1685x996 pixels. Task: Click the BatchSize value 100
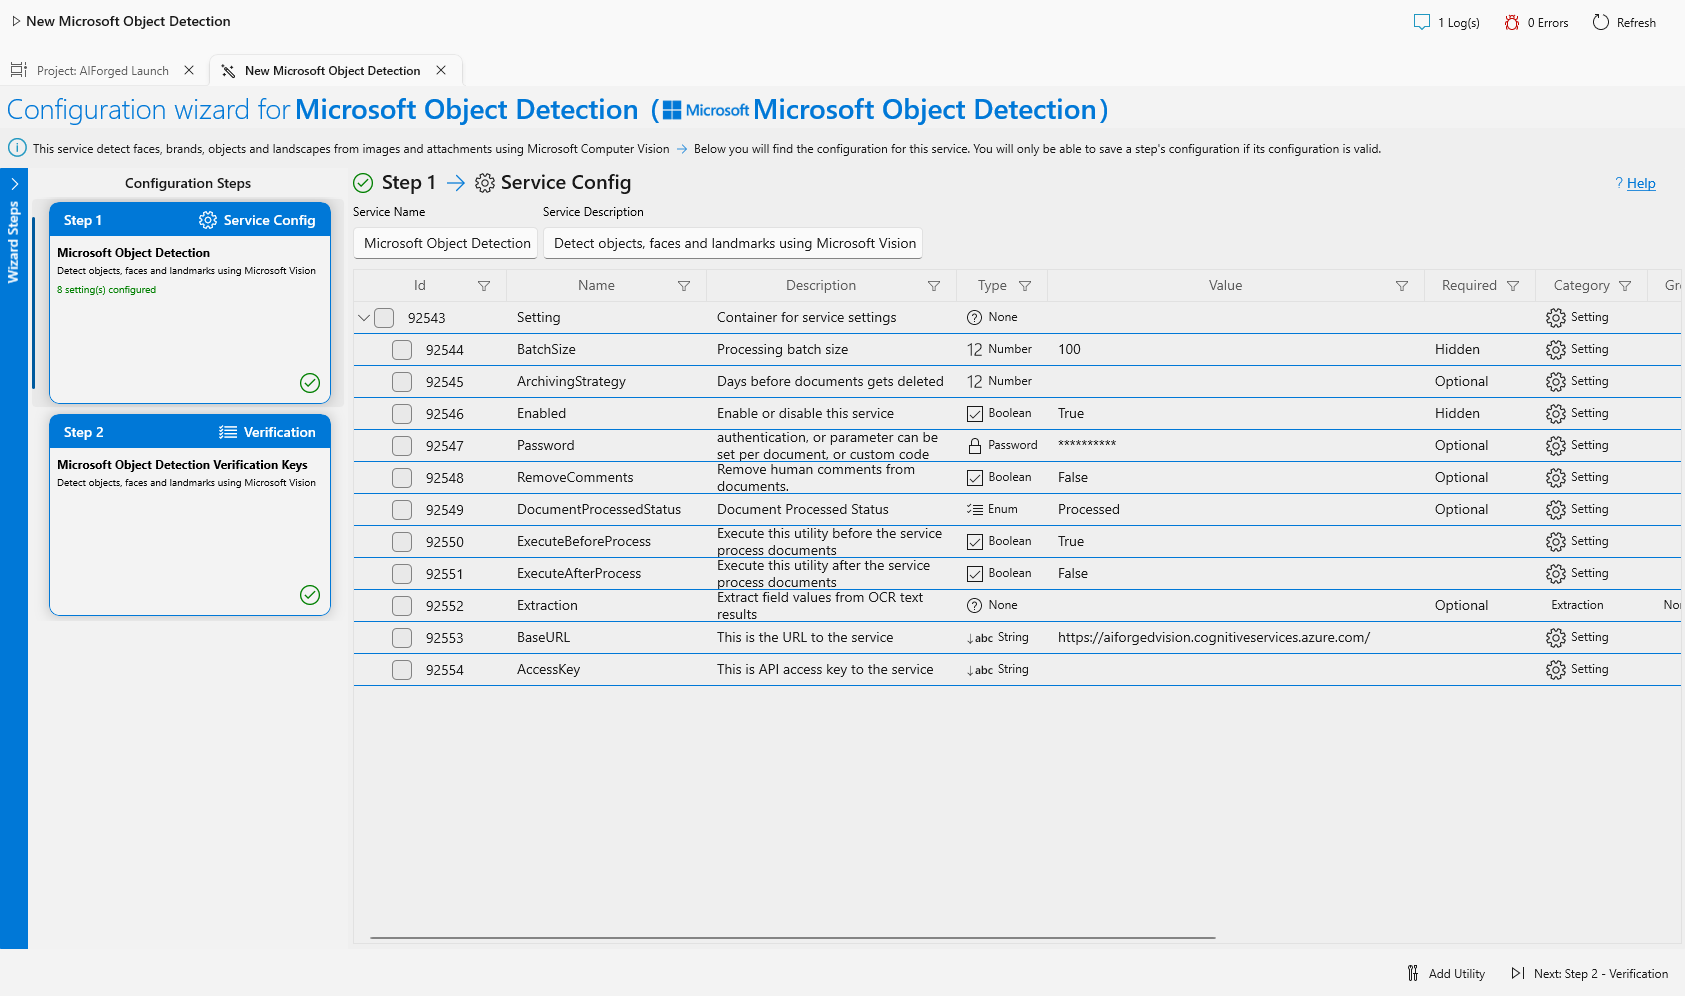pos(1069,350)
